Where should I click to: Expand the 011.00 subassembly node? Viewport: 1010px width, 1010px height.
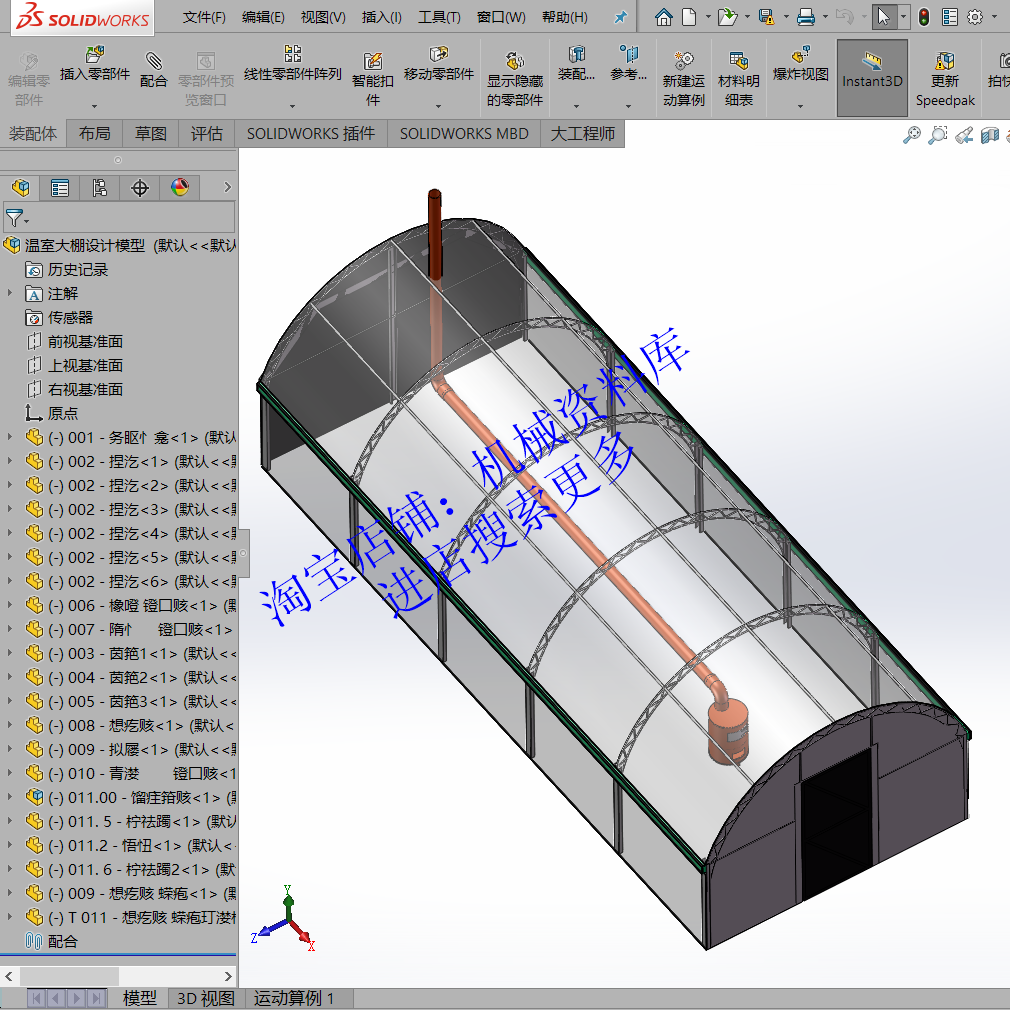pos(10,797)
